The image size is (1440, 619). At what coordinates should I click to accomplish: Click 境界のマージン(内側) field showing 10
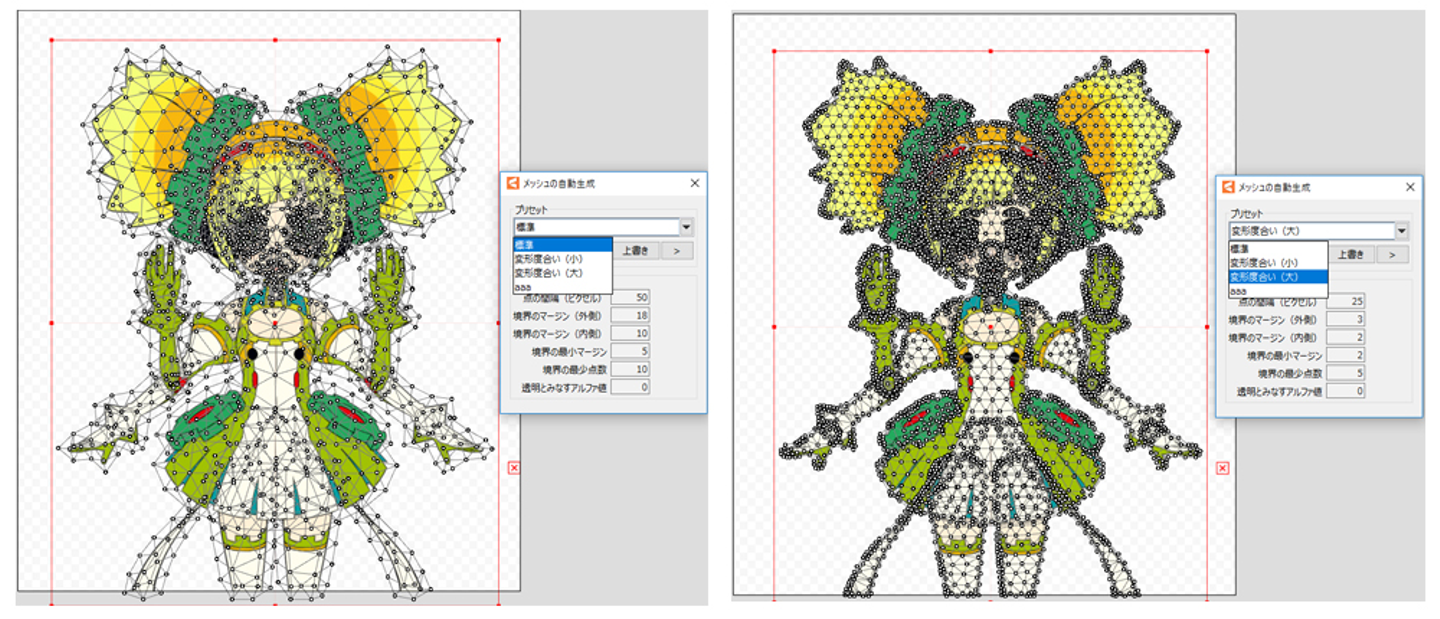point(630,333)
